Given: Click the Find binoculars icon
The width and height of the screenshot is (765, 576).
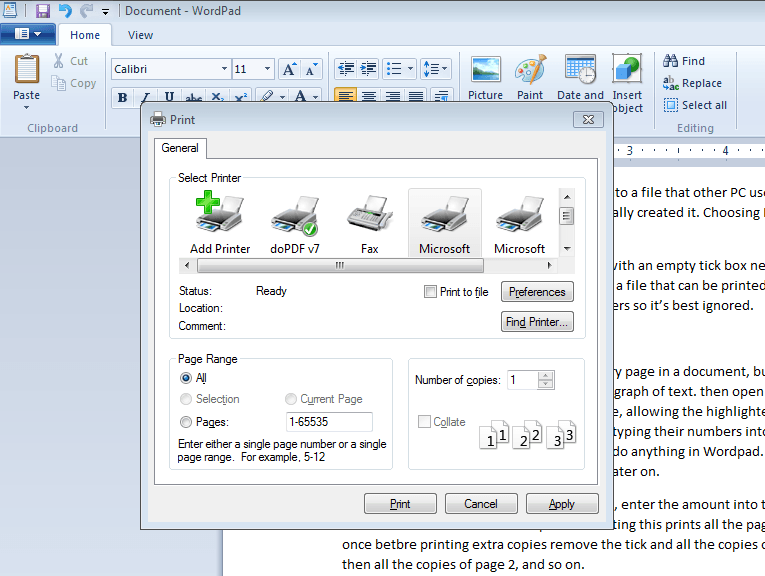Looking at the screenshot, I should (x=670, y=61).
